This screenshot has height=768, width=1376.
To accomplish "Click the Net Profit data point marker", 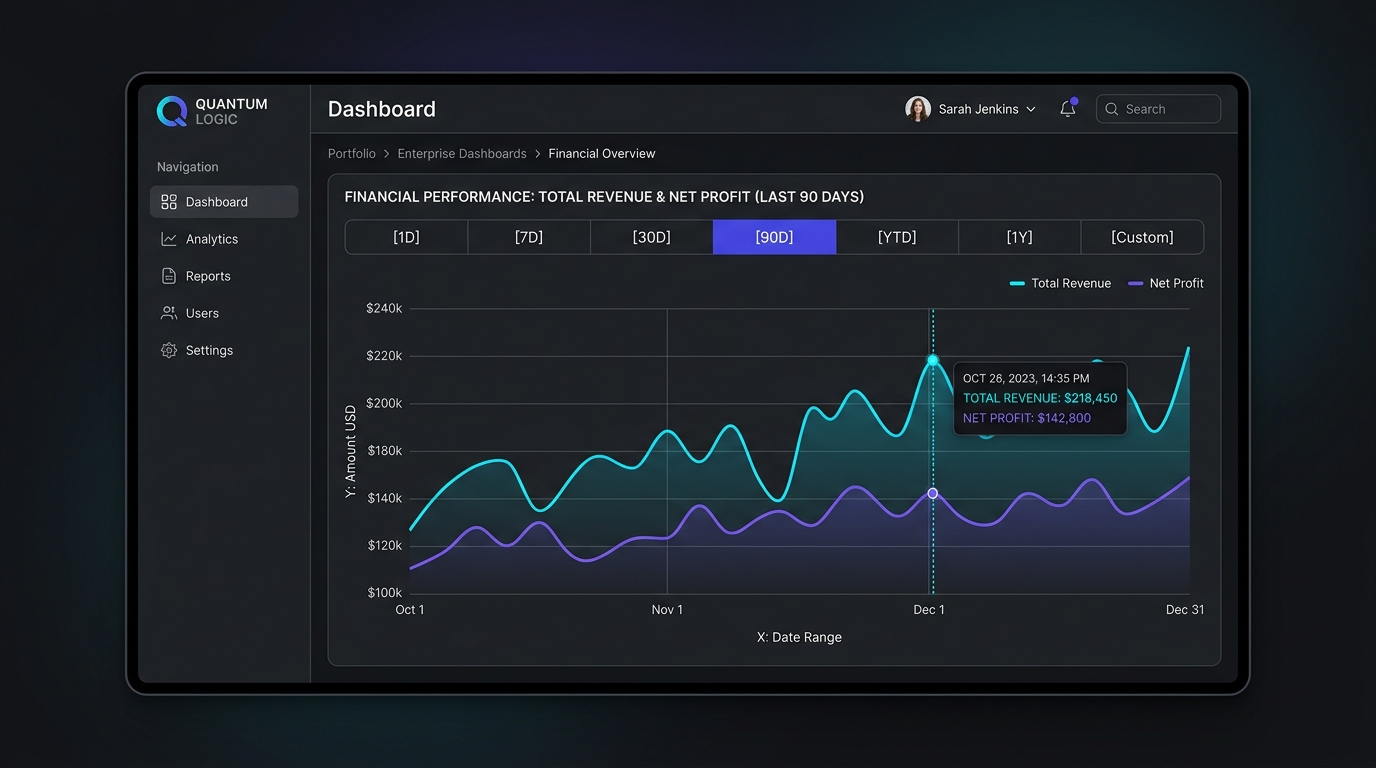I will [x=933, y=493].
